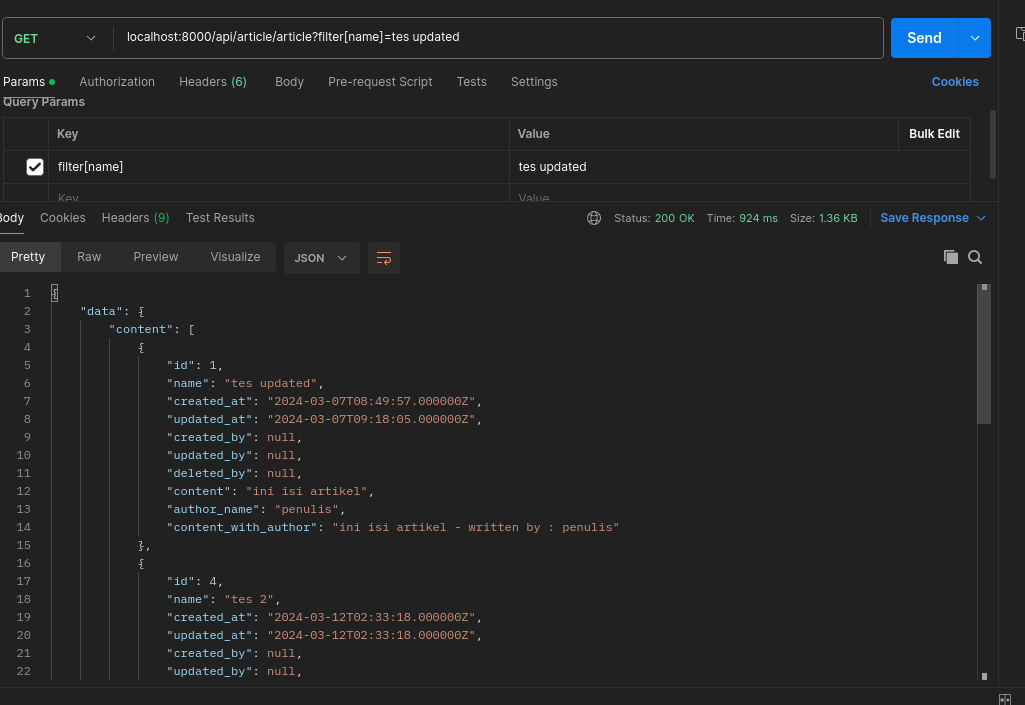Click the request URL input field
This screenshot has height=705, width=1025.
[x=500, y=38]
